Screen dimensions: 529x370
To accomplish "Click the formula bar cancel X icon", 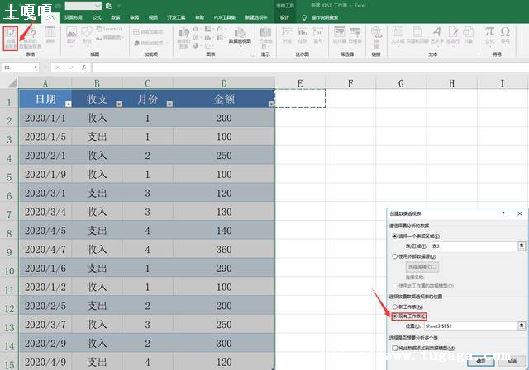I will pos(58,68).
